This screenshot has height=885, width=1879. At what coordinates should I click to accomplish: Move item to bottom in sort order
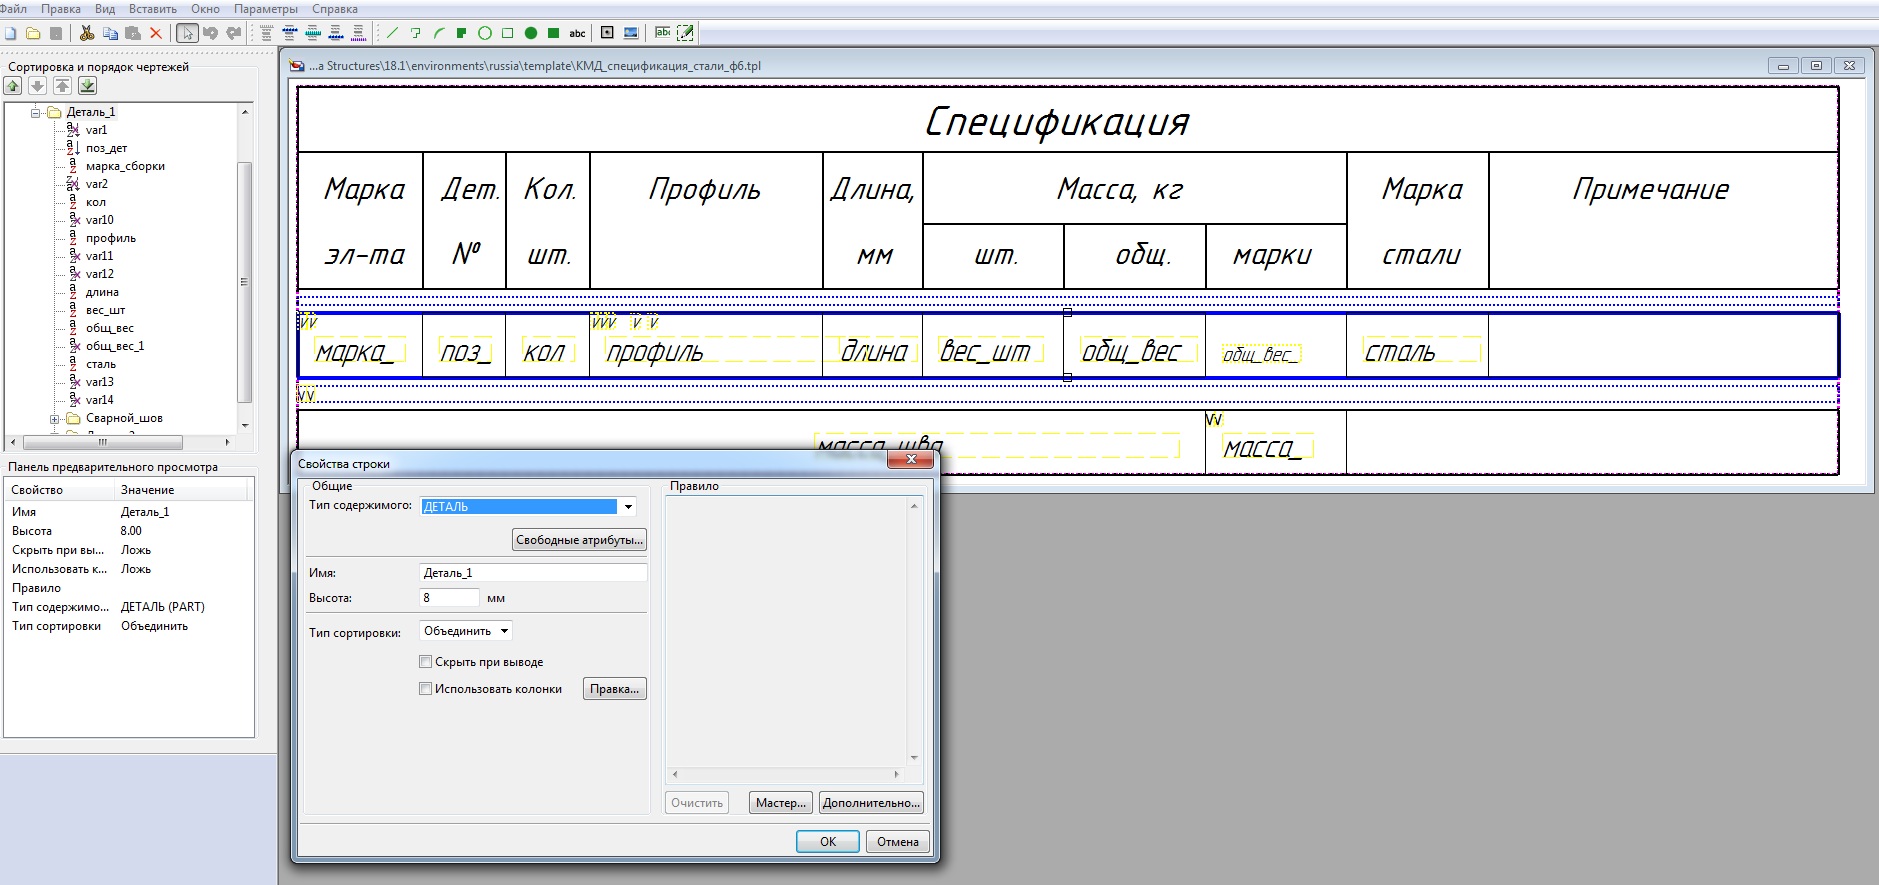[x=87, y=86]
